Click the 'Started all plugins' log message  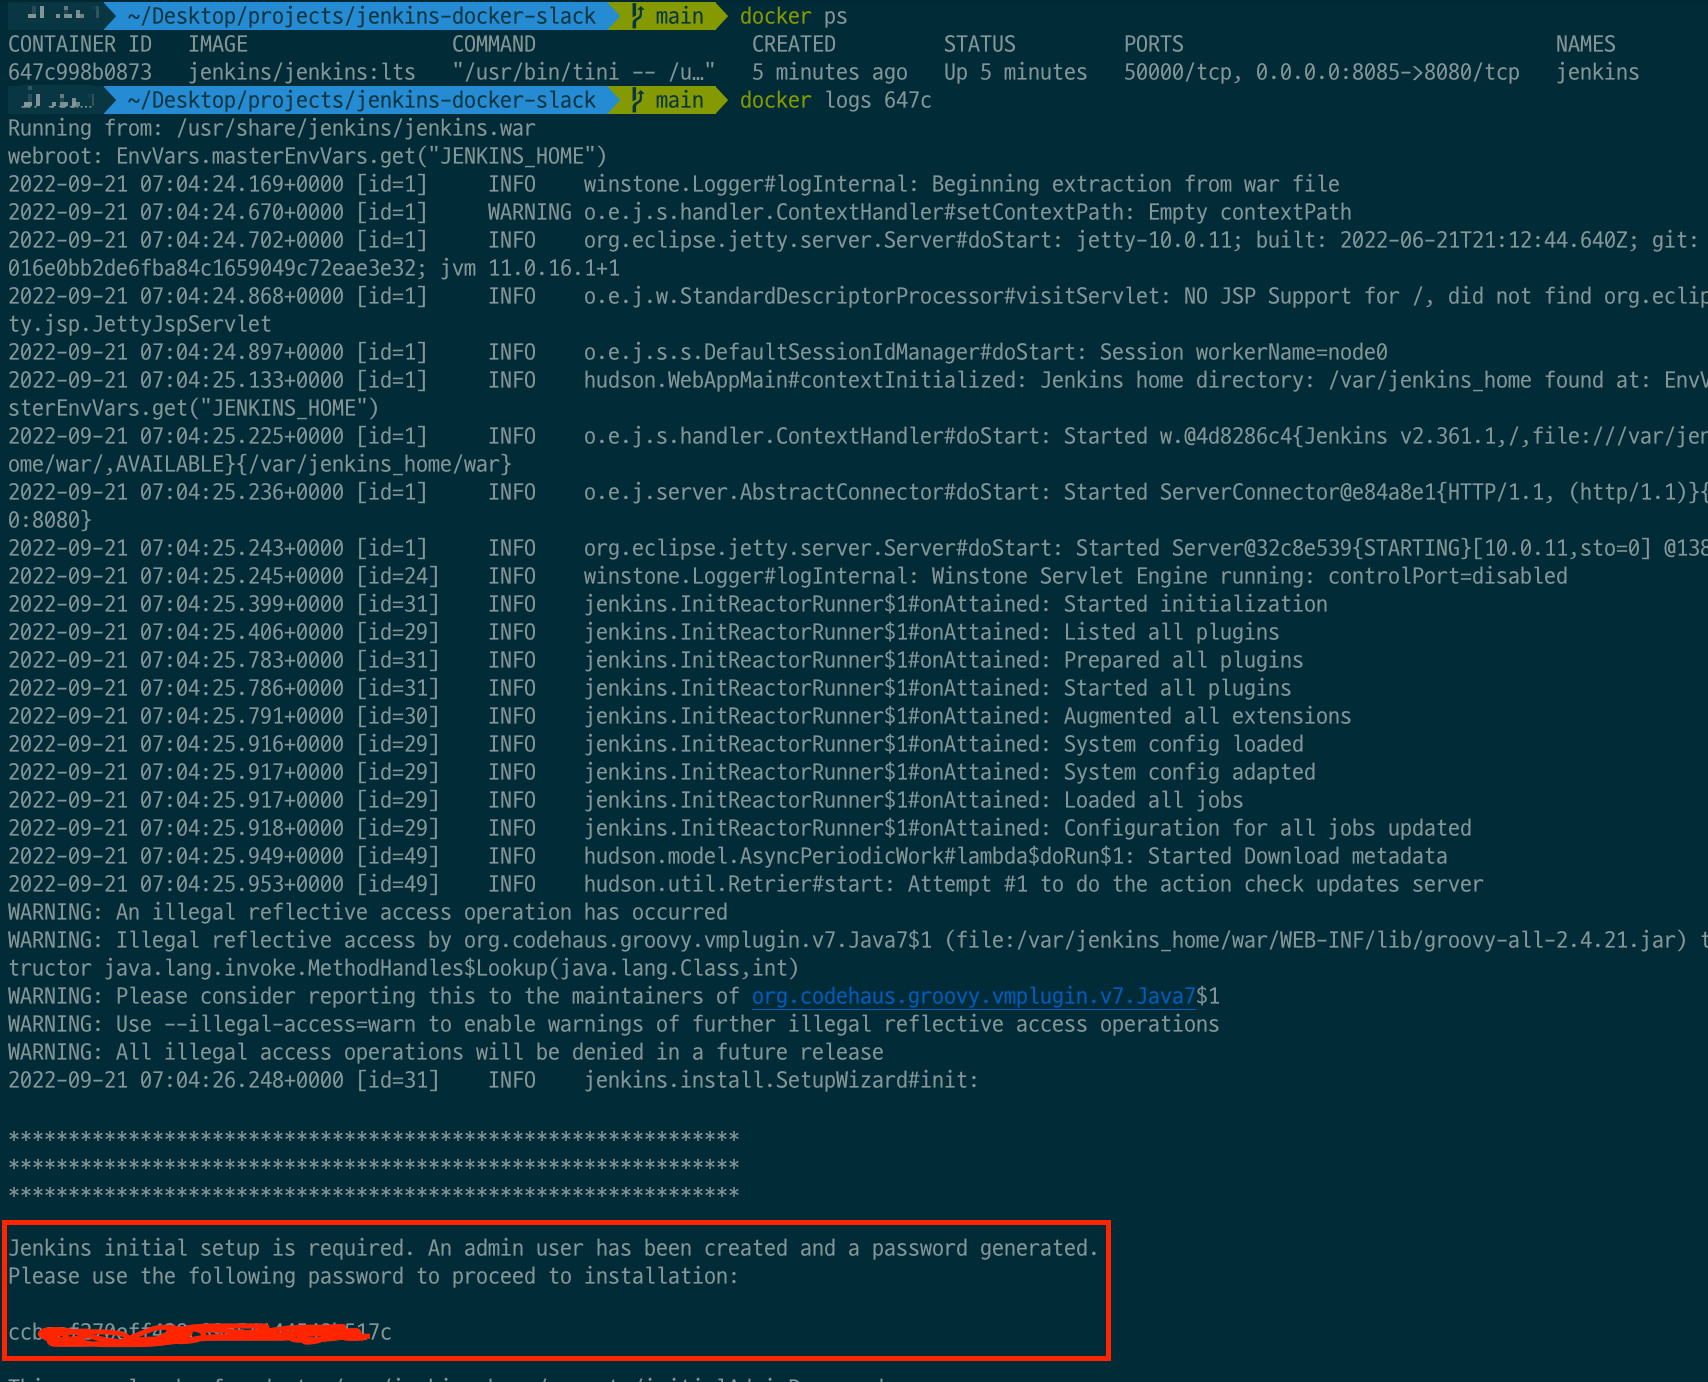[1178, 688]
